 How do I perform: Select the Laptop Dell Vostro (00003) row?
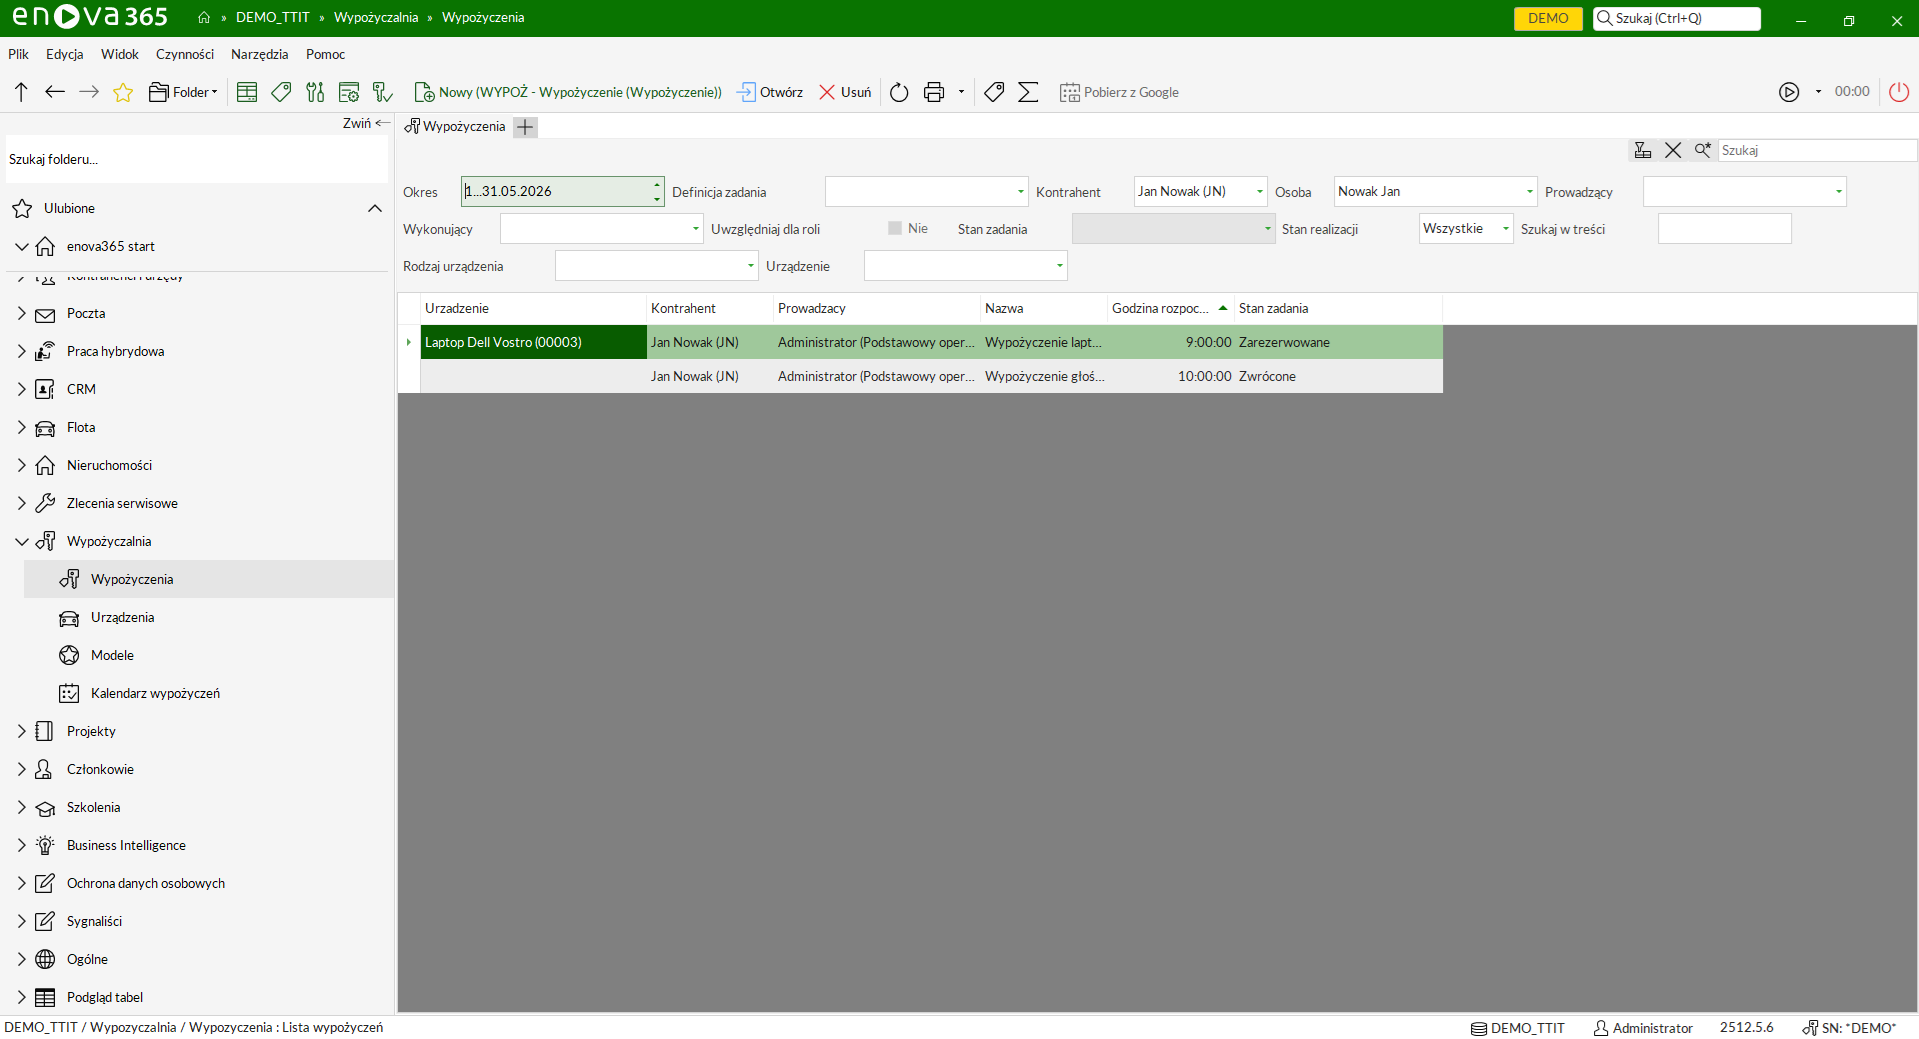click(931, 342)
